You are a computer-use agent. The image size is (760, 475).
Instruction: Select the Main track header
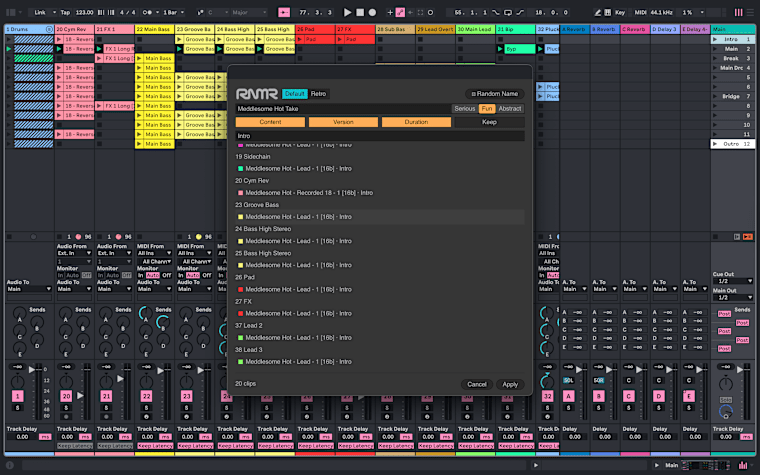732,29
